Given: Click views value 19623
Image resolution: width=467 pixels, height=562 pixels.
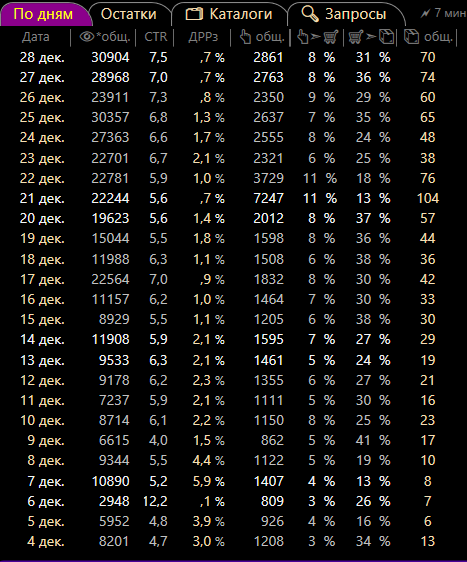Looking at the screenshot, I should pyautogui.click(x=110, y=219).
